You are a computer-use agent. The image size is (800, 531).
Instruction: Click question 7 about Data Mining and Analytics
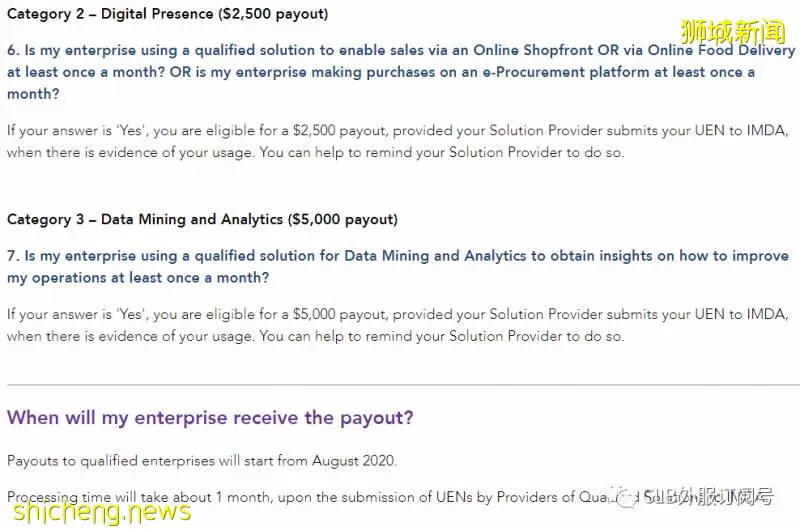(398, 266)
